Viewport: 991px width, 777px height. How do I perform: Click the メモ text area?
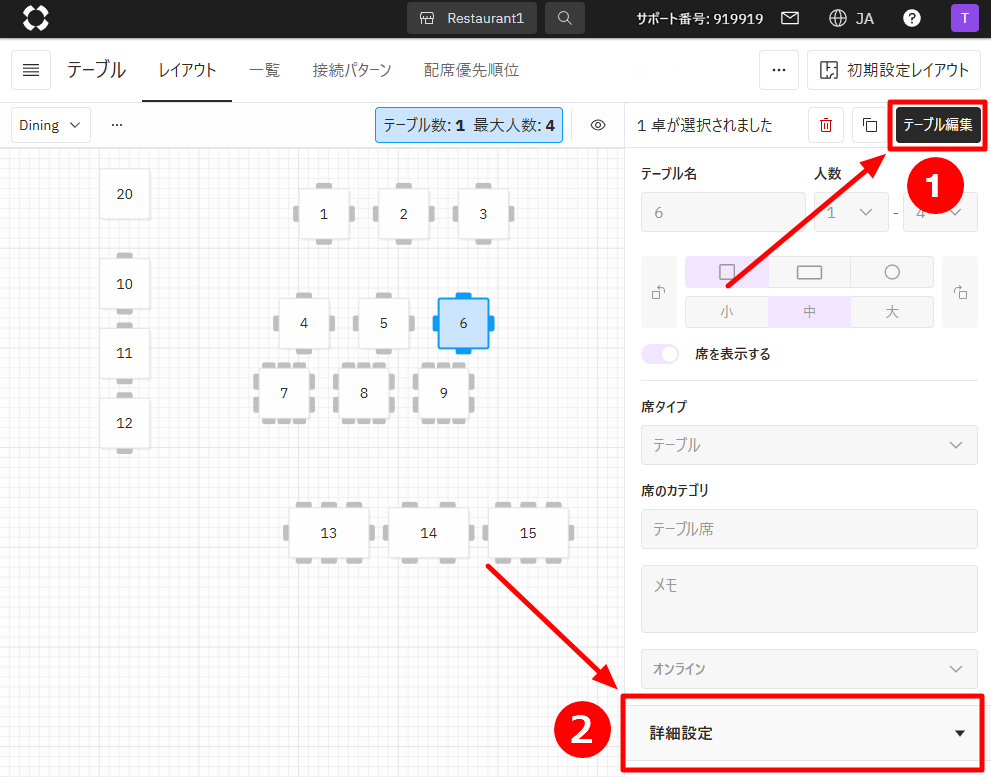click(809, 599)
